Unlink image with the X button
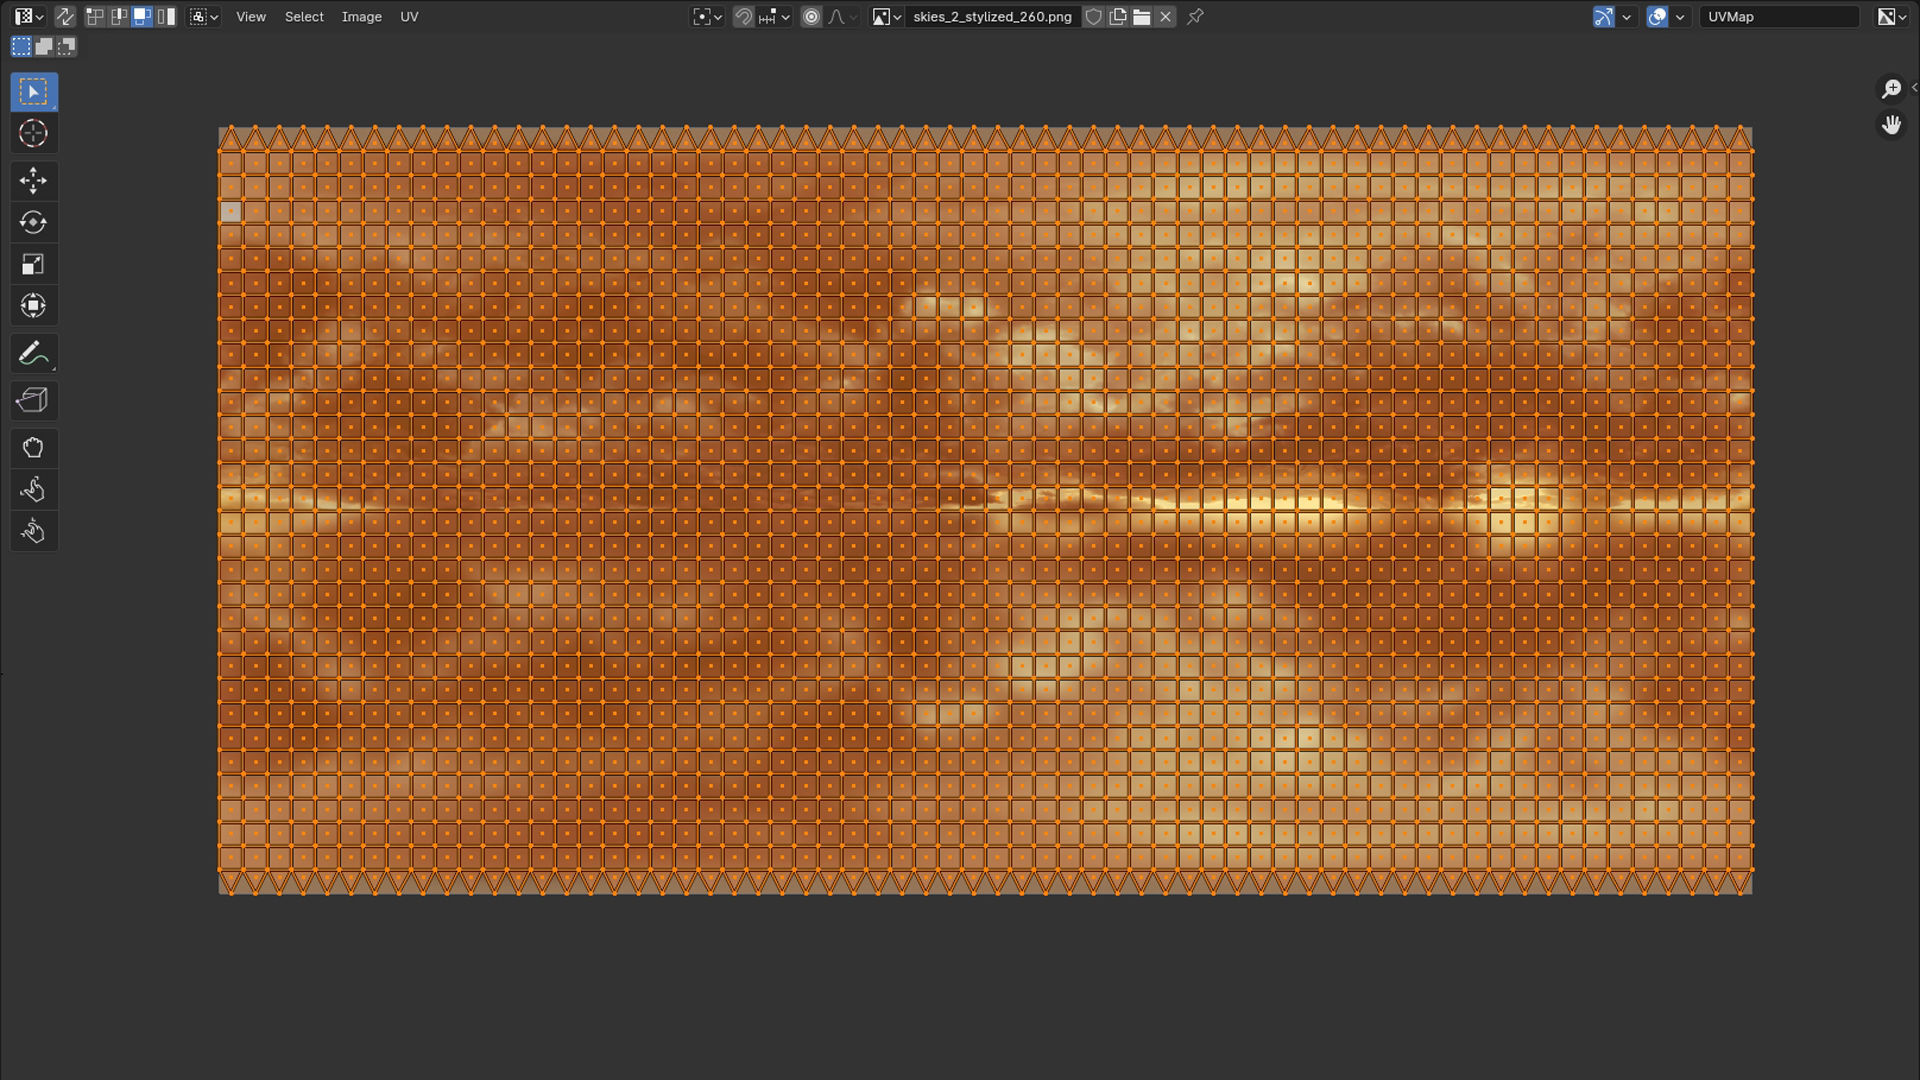The image size is (1920, 1080). click(1165, 16)
